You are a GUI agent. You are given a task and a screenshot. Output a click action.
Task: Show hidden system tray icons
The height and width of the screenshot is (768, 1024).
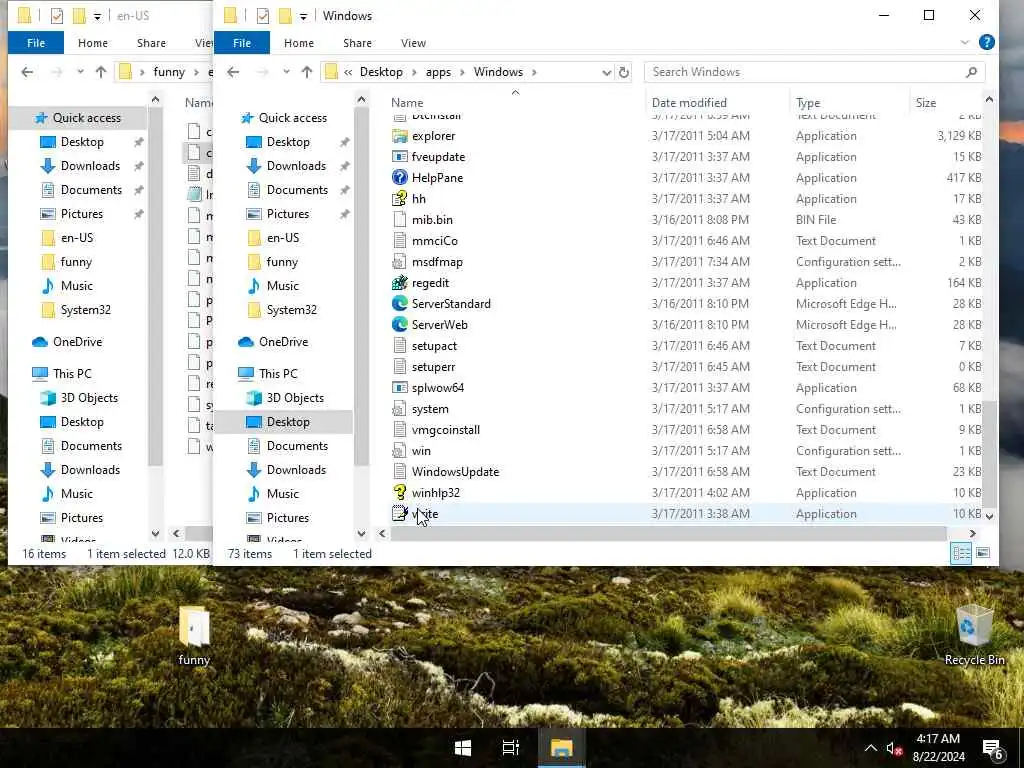click(x=871, y=748)
